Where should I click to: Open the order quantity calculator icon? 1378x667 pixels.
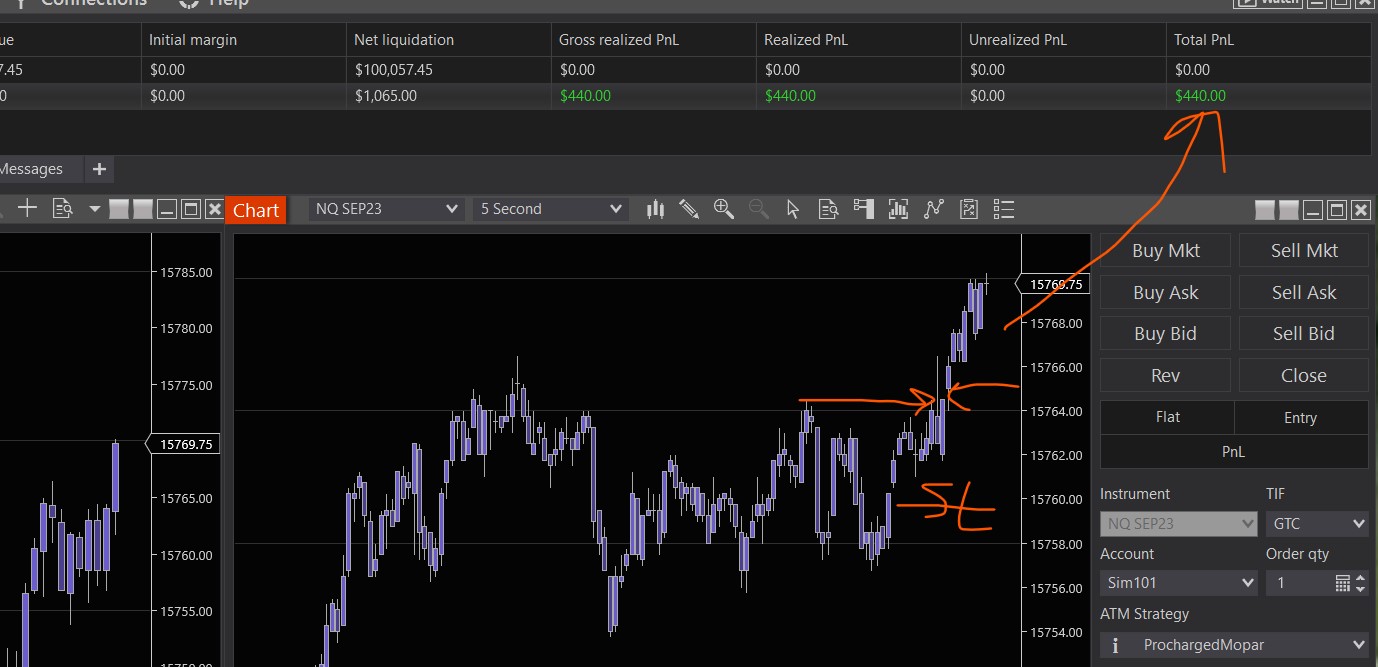(x=1343, y=583)
